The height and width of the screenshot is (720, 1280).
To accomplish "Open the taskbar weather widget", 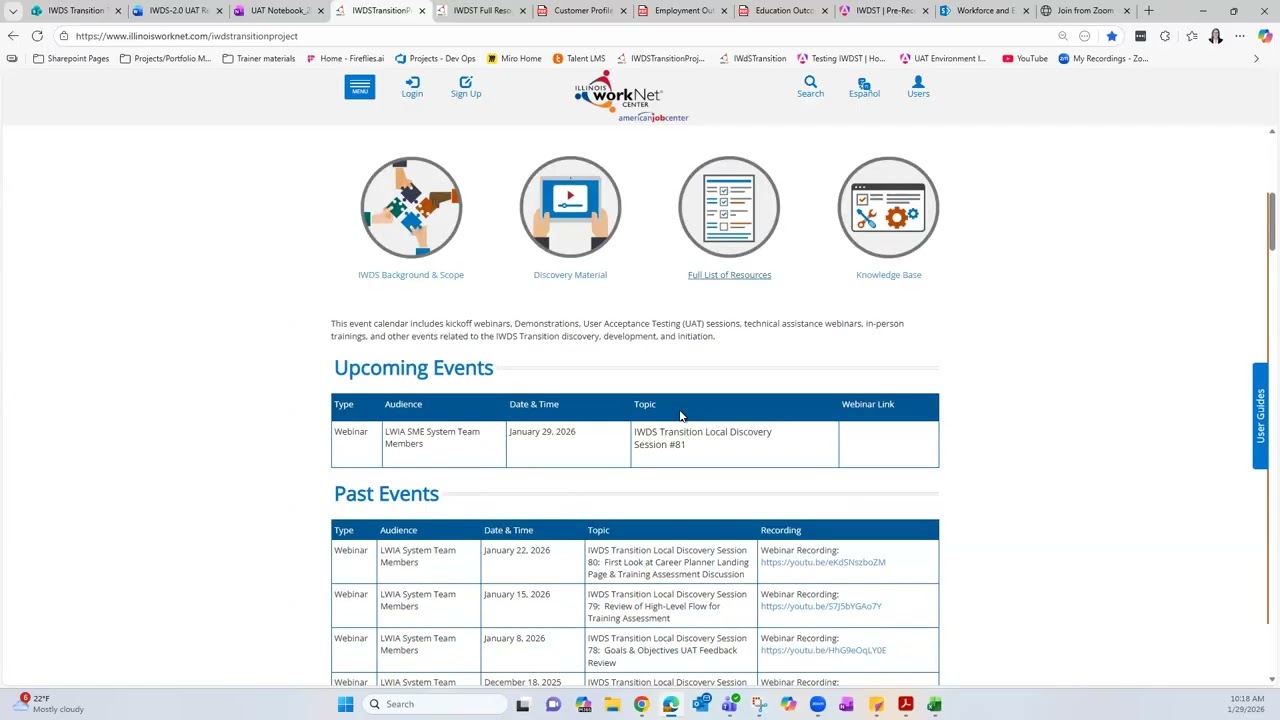I will (x=50, y=704).
